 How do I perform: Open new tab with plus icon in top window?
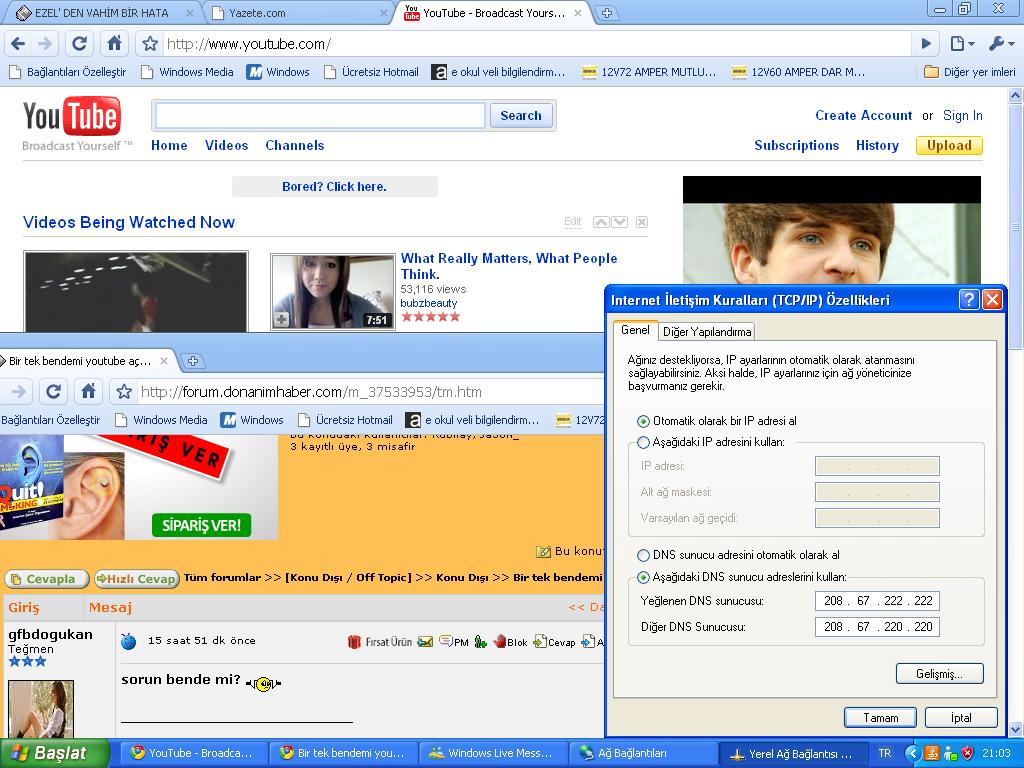click(607, 13)
